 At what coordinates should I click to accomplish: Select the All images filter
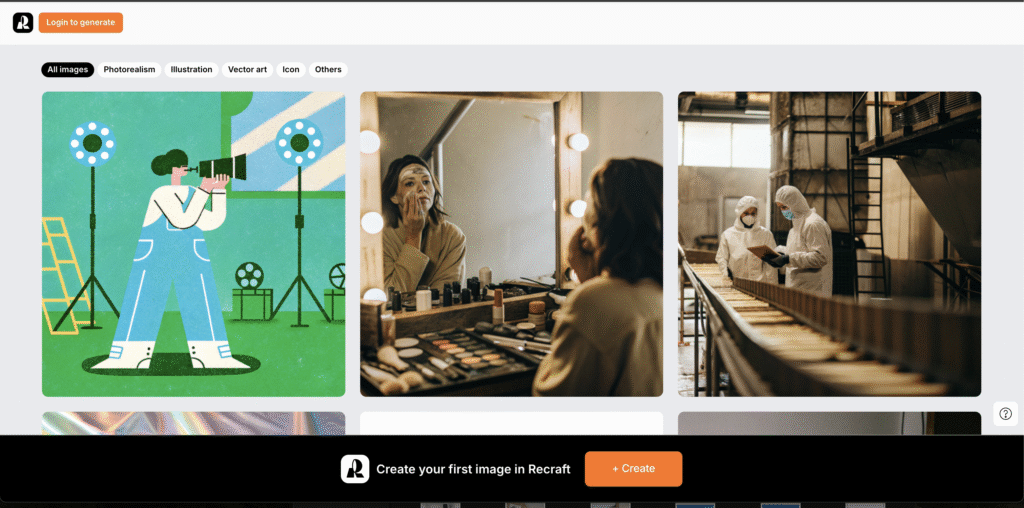pos(68,70)
